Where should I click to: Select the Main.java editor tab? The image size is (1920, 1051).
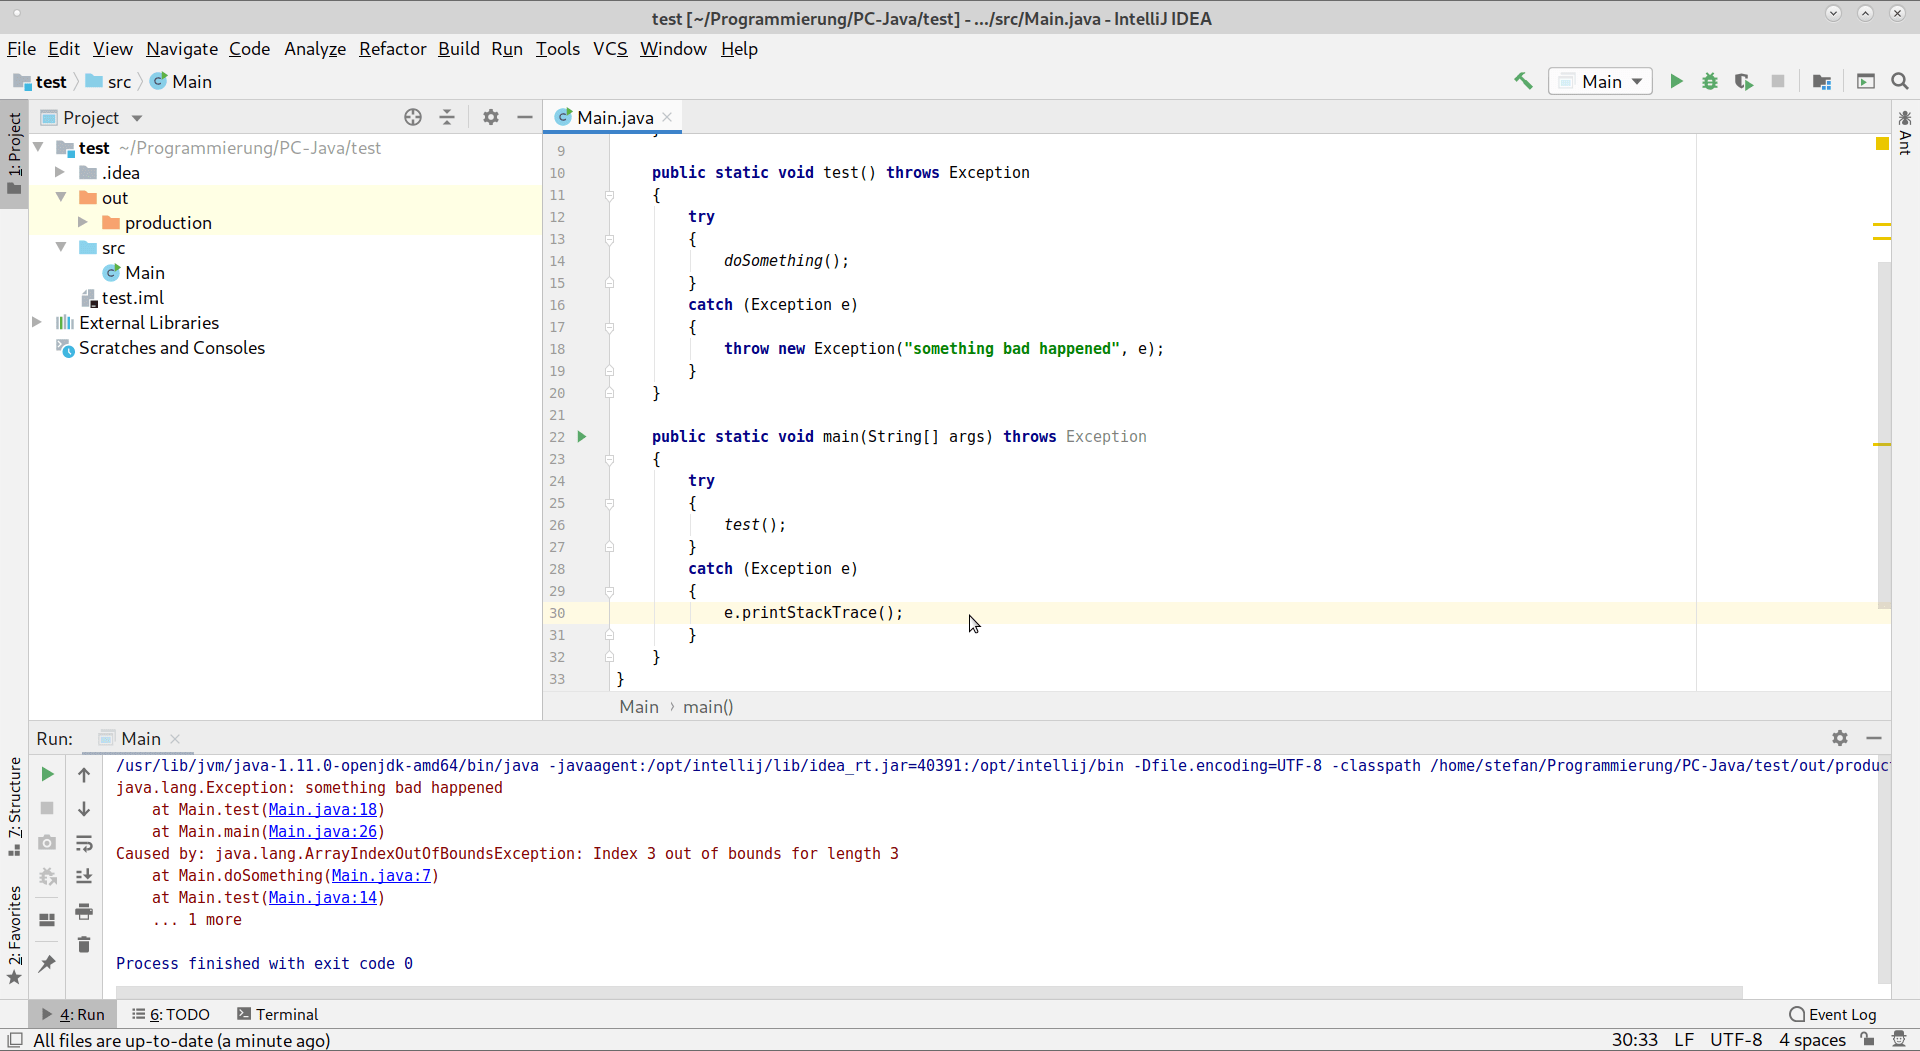(x=614, y=117)
